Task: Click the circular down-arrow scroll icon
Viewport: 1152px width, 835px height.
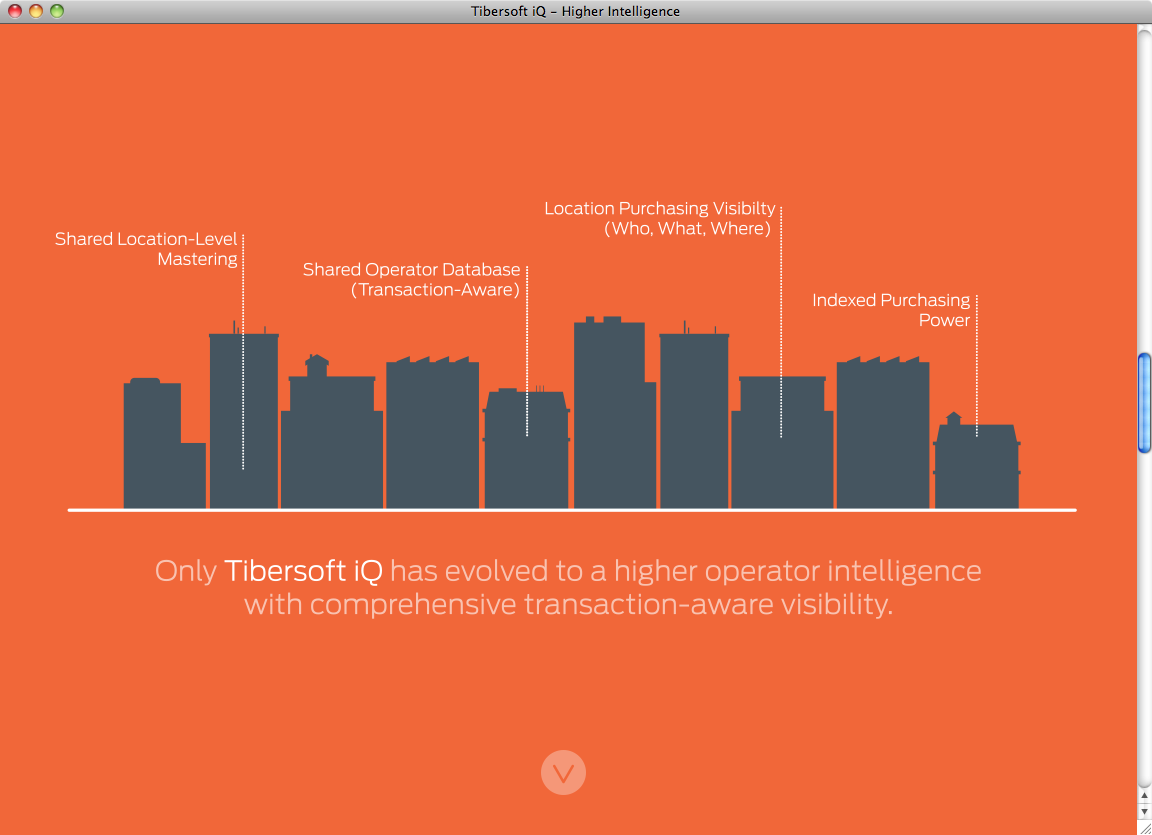Action: (563, 773)
